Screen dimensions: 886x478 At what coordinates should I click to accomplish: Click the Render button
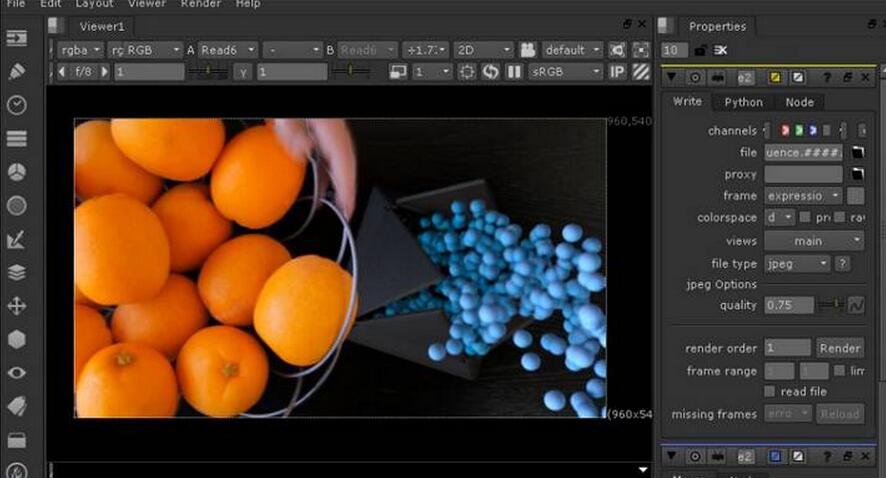pos(840,348)
